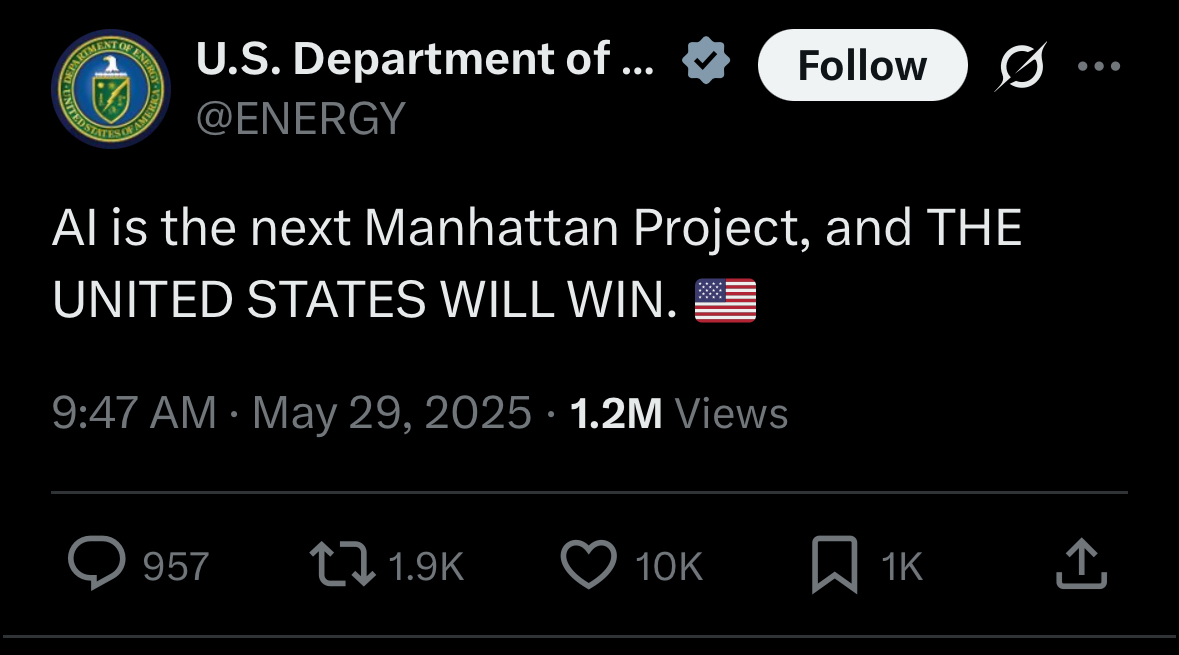Follow the @ENERGY account

pyautogui.click(x=862, y=66)
